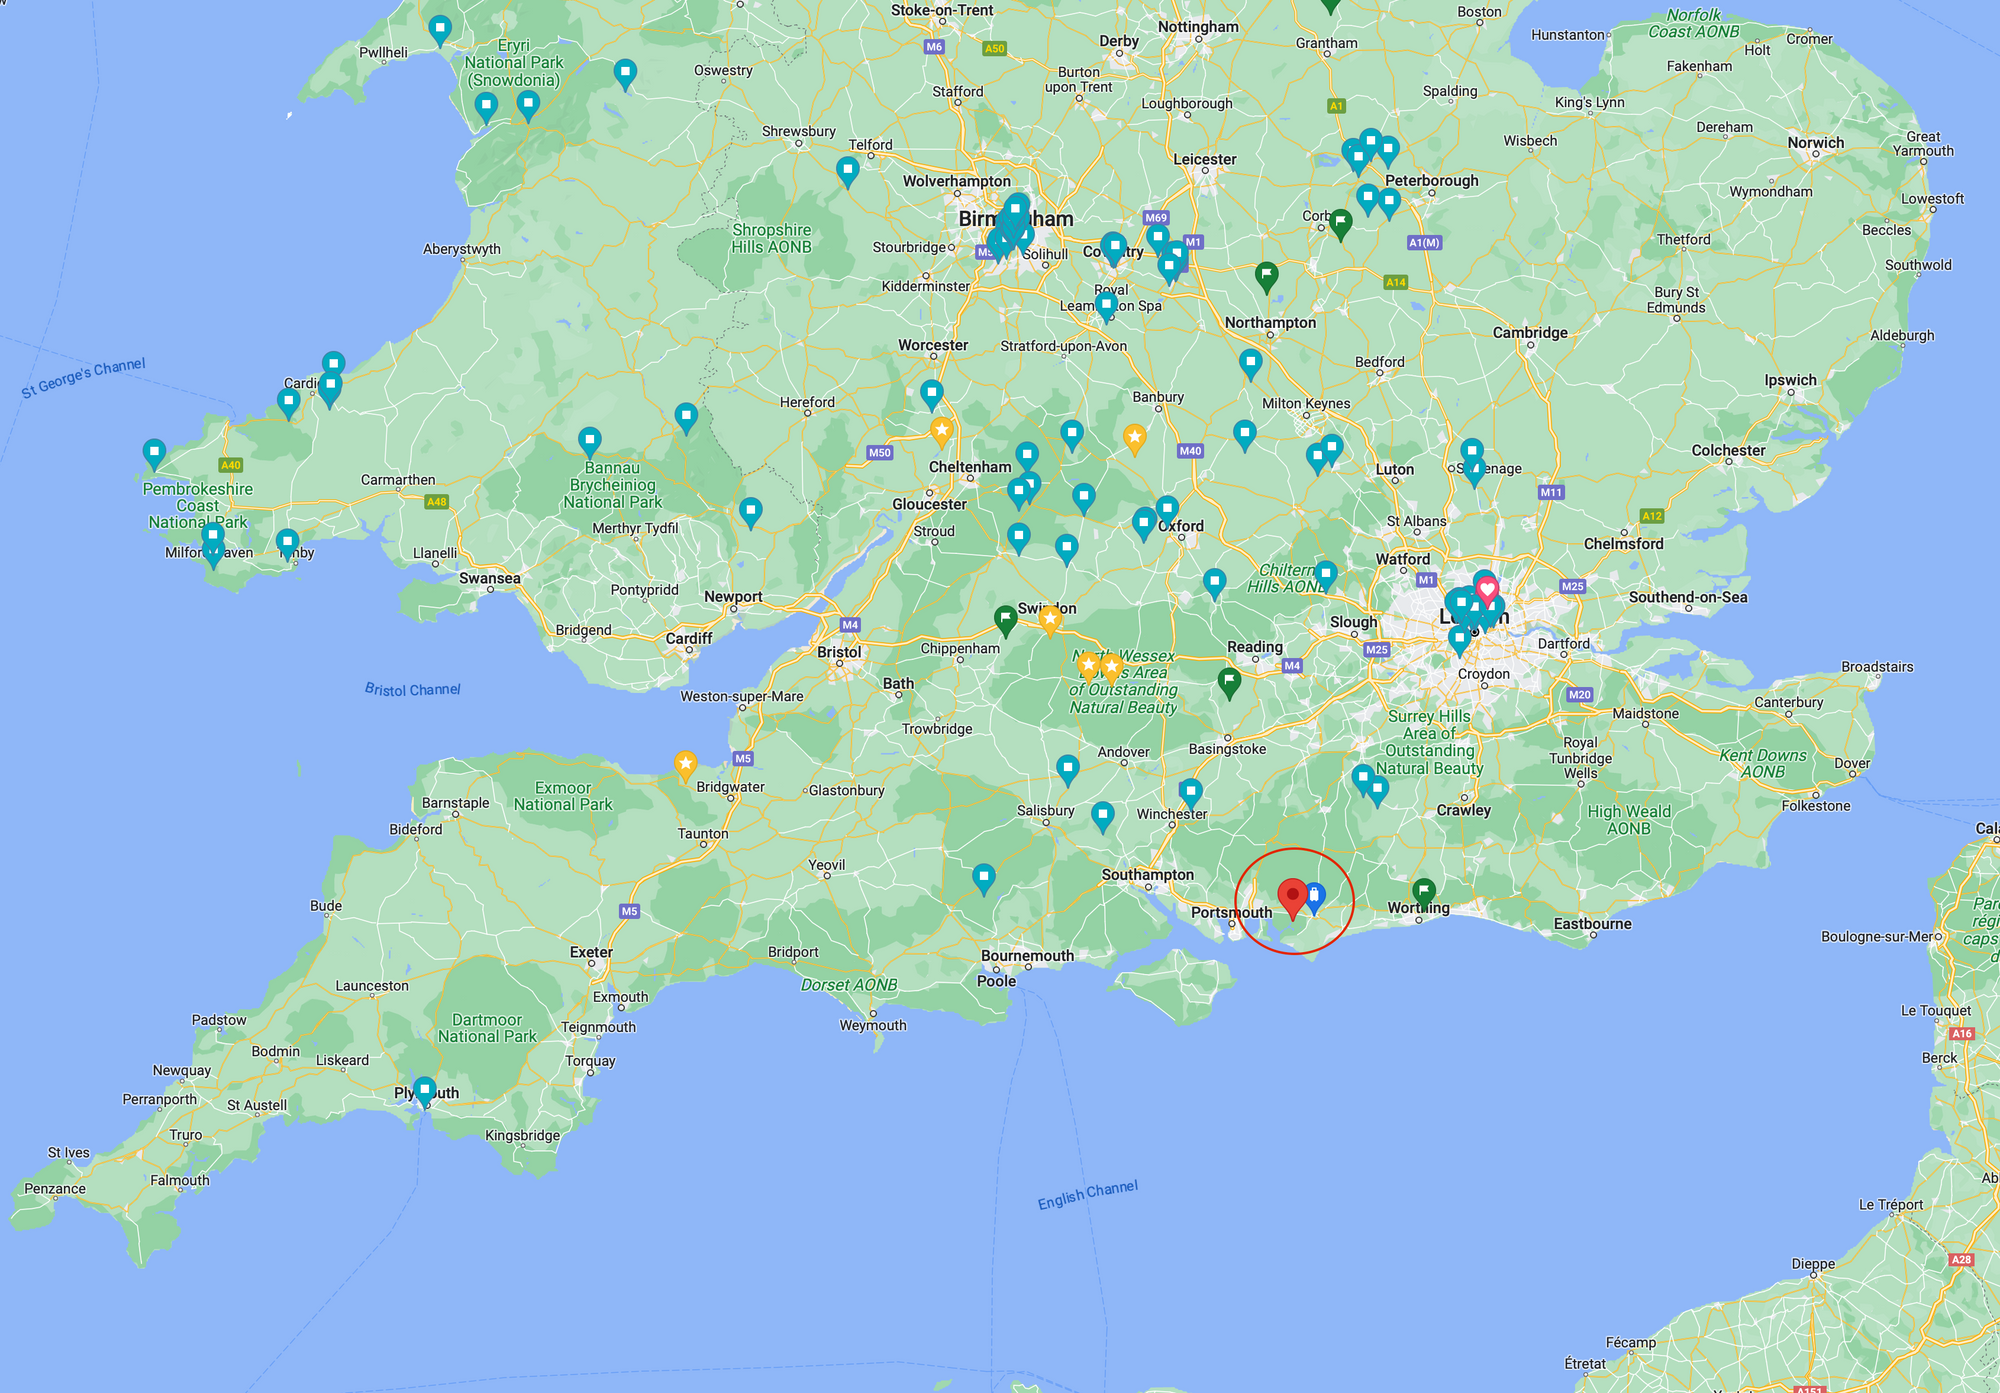
Task: Click the green flag marker near Reading
Action: tap(1229, 681)
